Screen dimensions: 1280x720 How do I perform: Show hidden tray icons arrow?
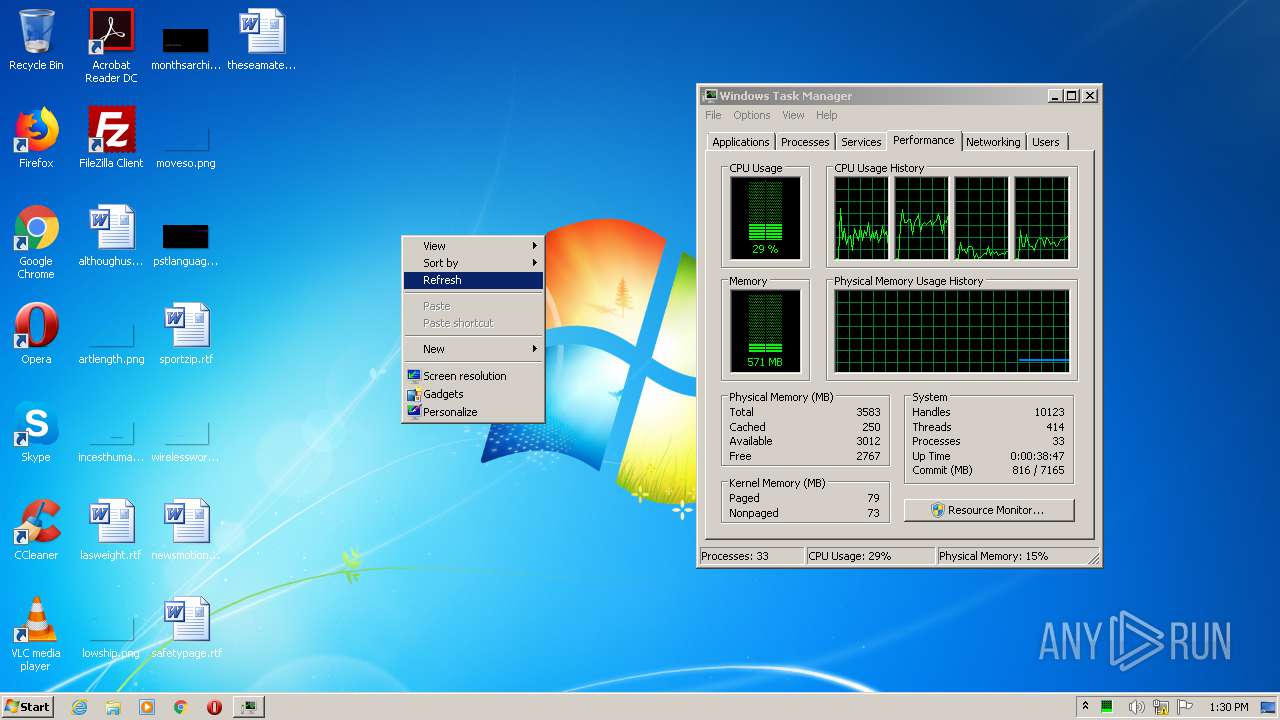[1085, 706]
